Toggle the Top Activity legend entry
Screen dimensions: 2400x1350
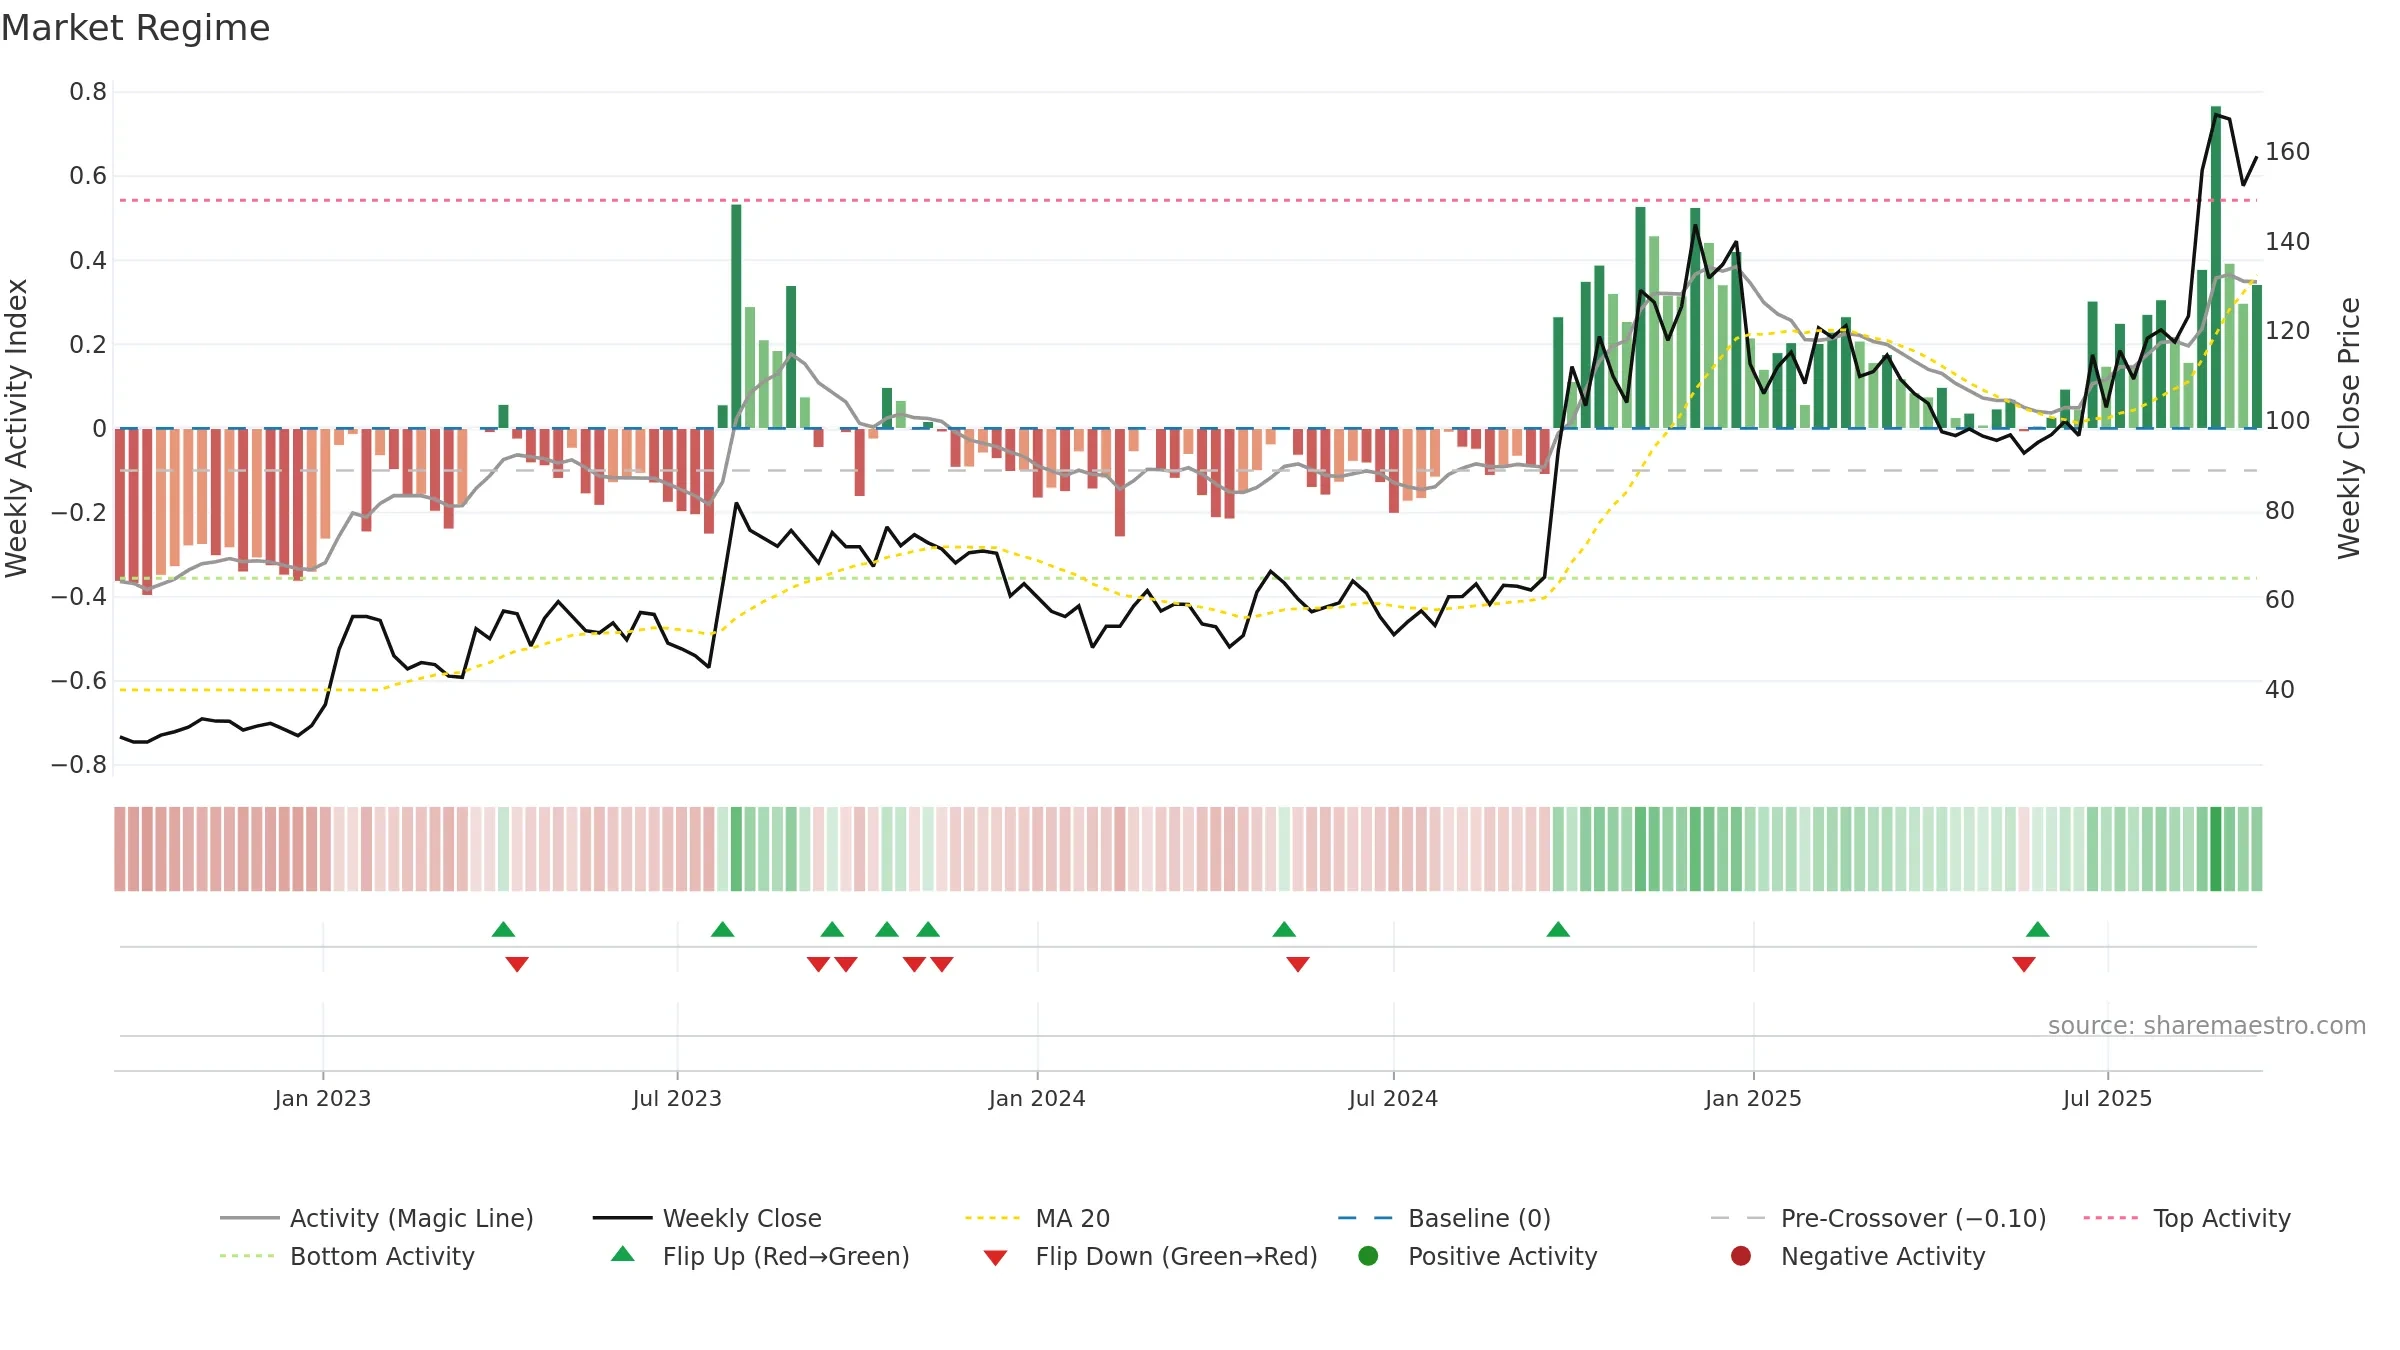pyautogui.click(x=2187, y=1218)
